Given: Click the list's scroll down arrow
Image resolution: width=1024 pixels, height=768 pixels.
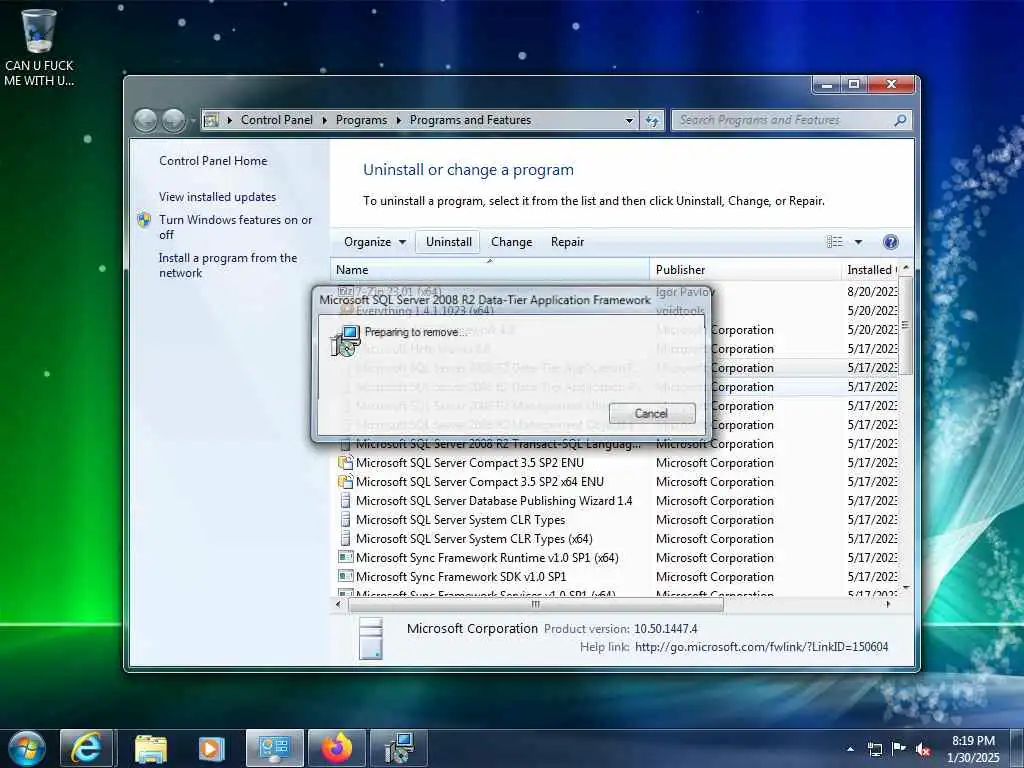Looking at the screenshot, I should coord(905,588).
